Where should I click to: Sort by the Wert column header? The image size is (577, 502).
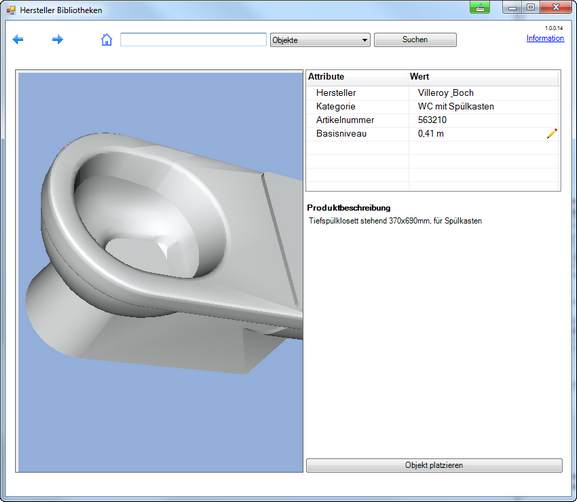pos(484,77)
